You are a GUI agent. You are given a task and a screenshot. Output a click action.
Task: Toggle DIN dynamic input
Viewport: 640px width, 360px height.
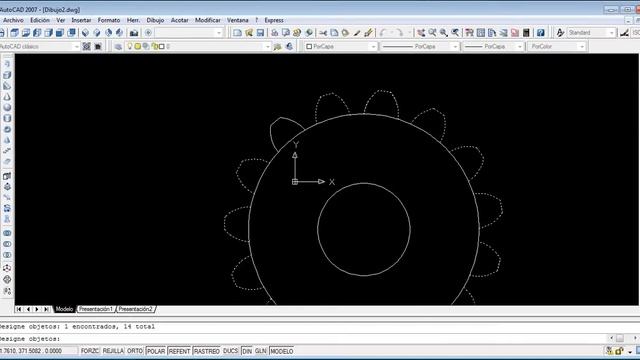tap(247, 351)
